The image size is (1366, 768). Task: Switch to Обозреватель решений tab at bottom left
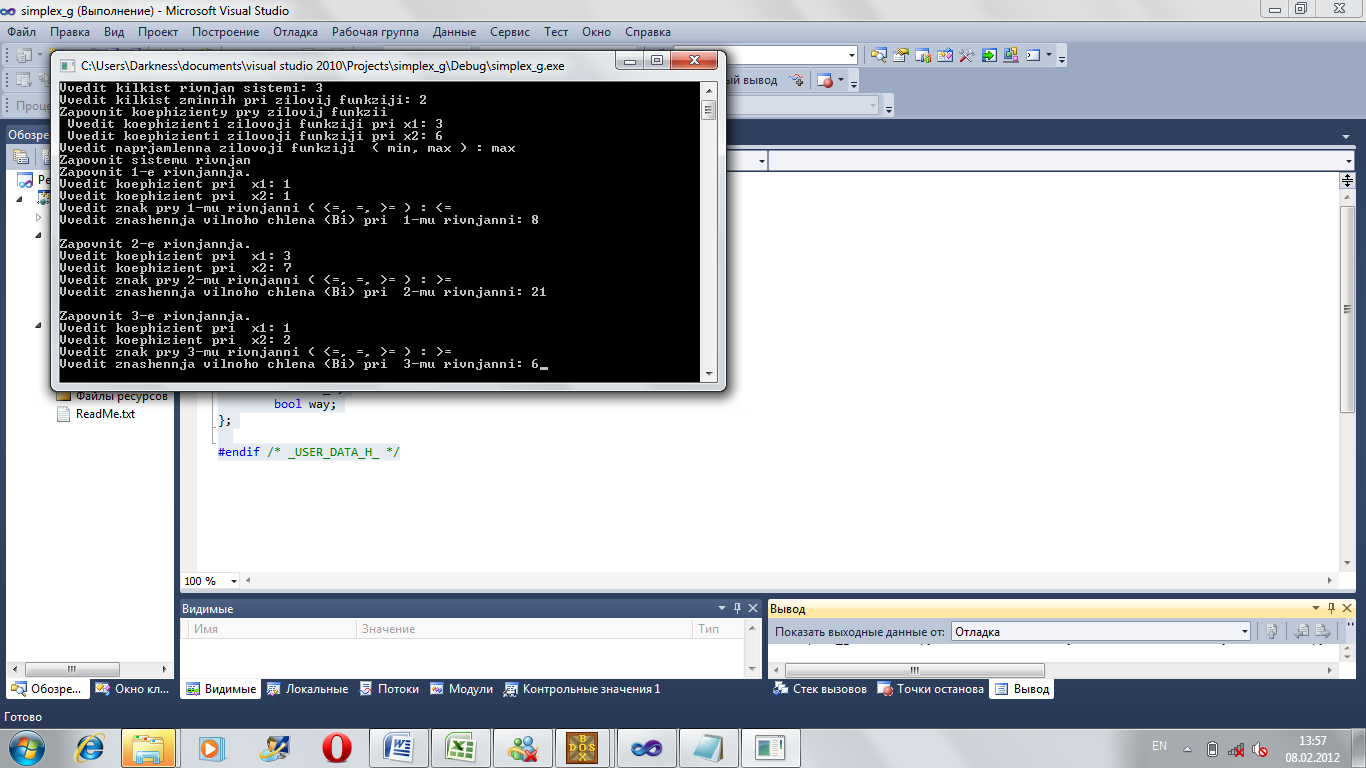coord(47,689)
